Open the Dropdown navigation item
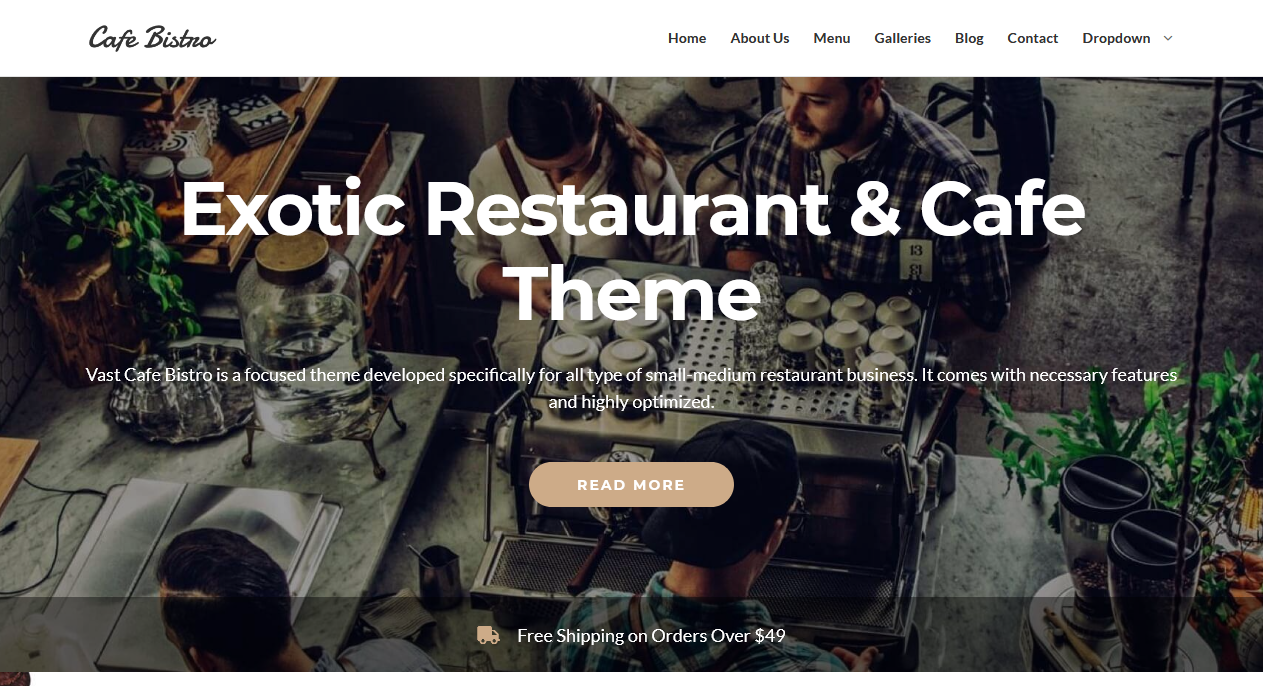Viewport: 1263px width, 686px height. pyautogui.click(x=1116, y=38)
